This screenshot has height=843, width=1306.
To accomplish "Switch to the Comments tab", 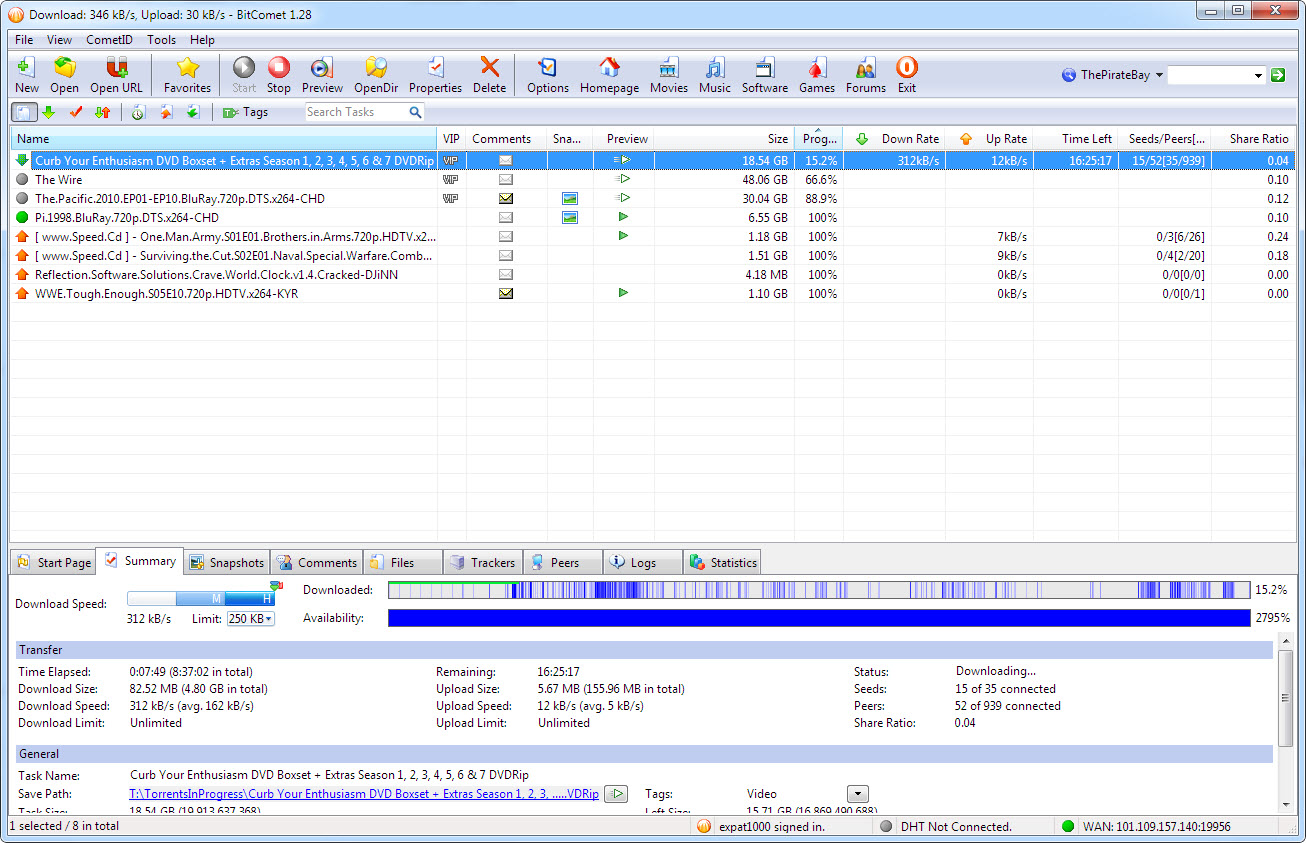I will (x=316, y=563).
